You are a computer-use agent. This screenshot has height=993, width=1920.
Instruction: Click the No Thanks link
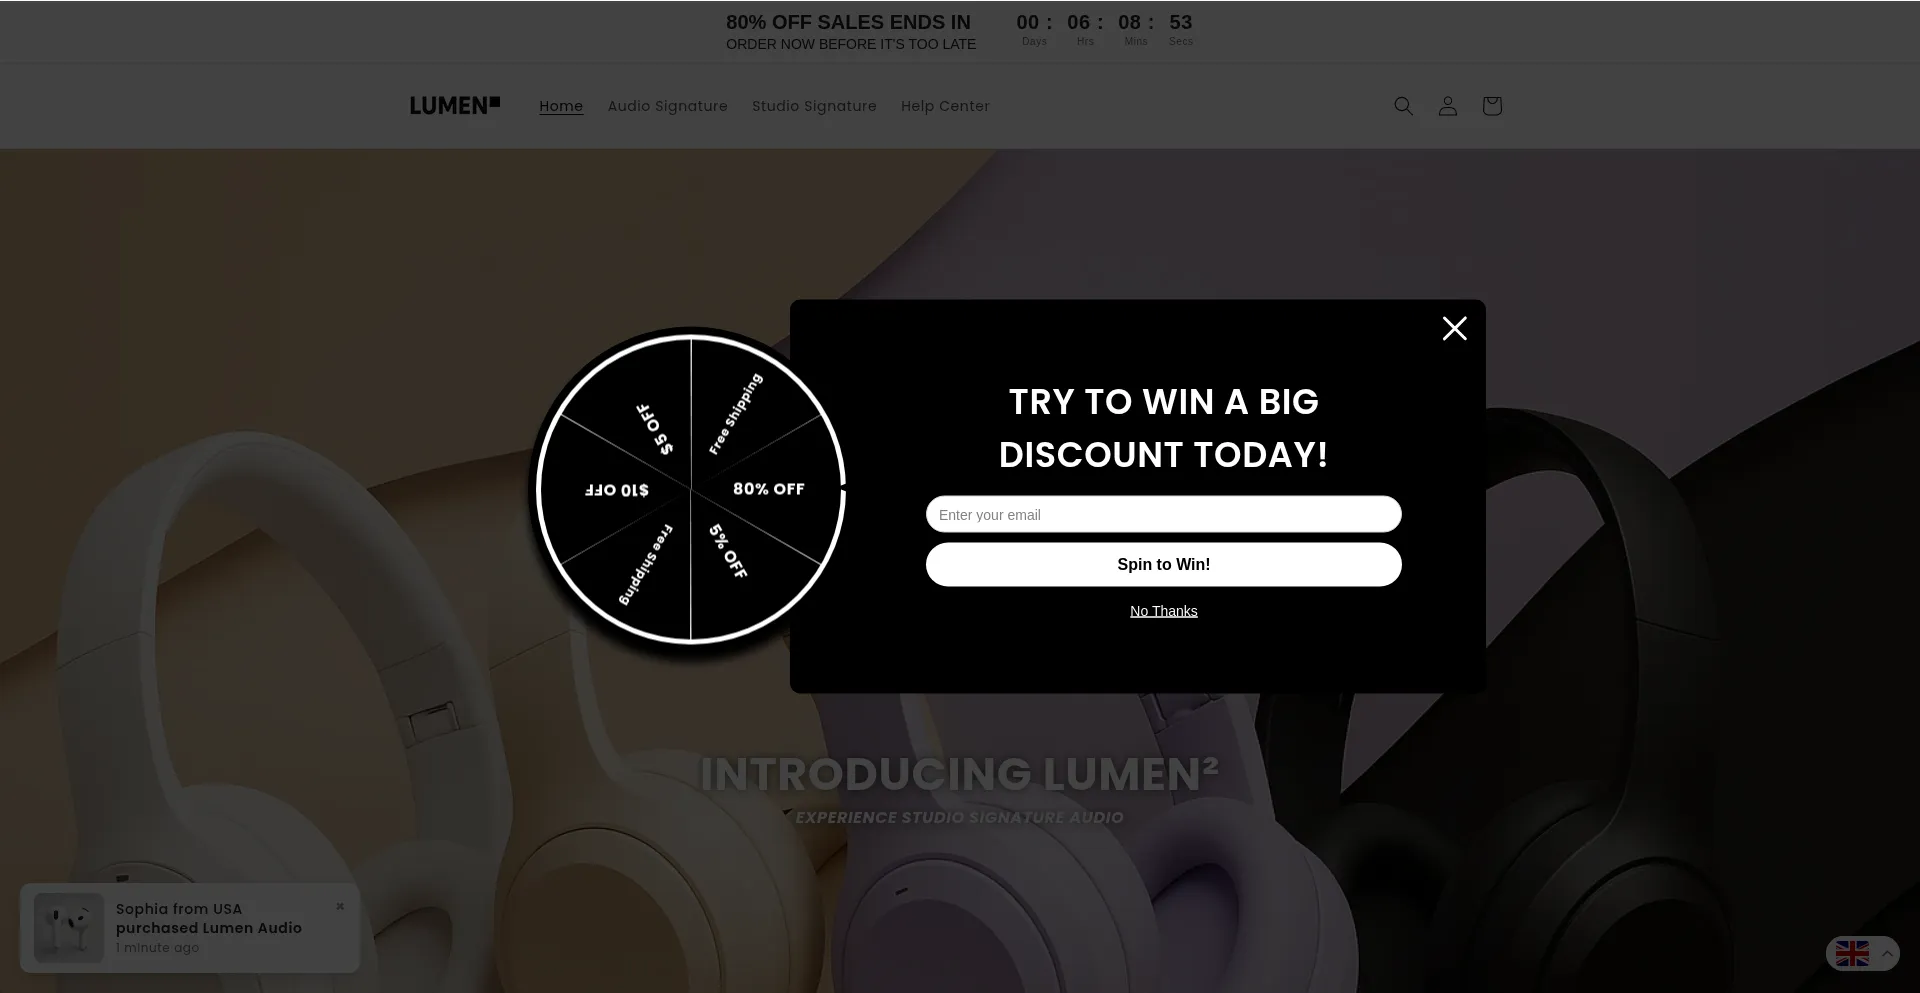(x=1163, y=611)
